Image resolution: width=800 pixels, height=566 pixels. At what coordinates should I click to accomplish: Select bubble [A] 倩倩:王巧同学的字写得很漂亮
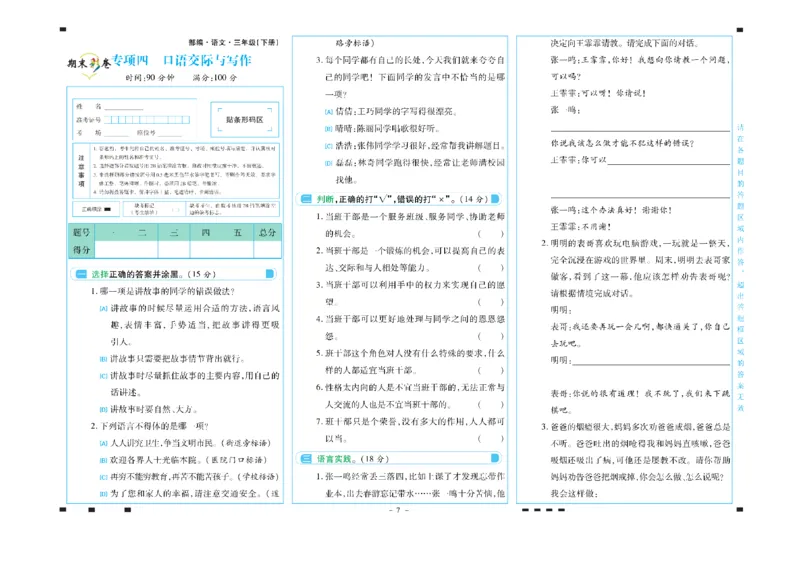point(329,112)
